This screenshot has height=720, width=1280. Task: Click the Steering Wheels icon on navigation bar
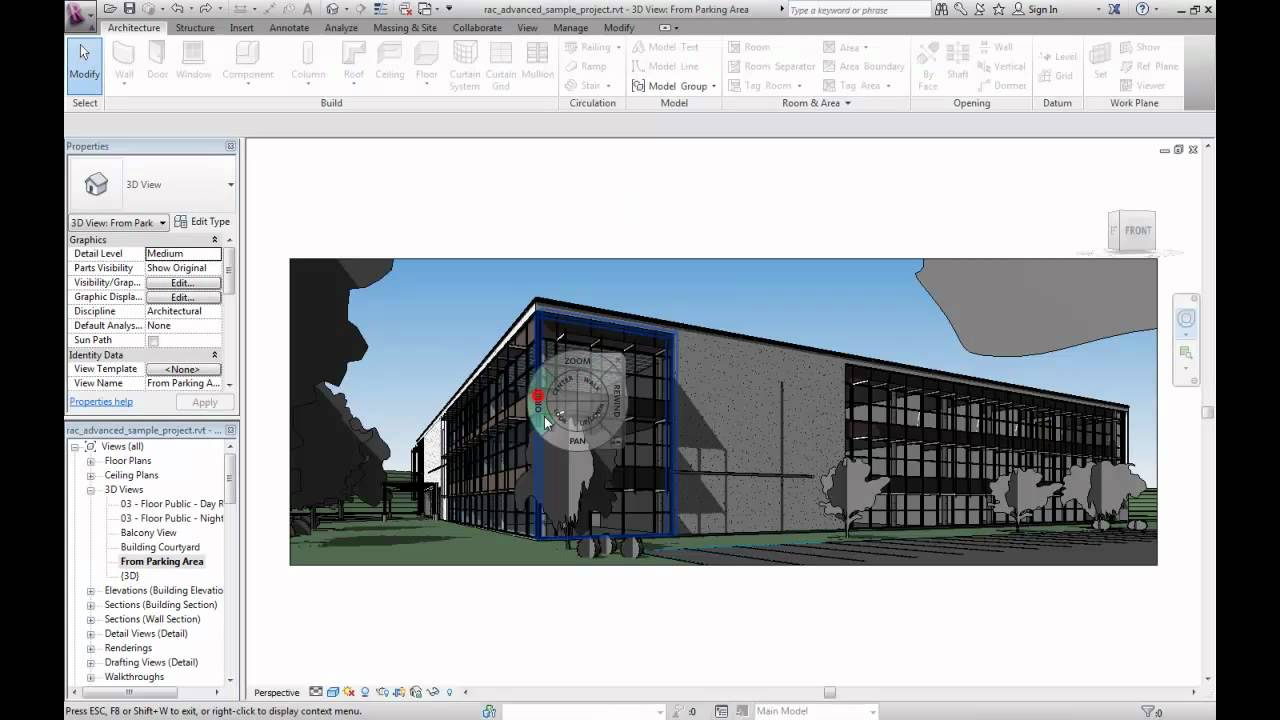(1186, 319)
